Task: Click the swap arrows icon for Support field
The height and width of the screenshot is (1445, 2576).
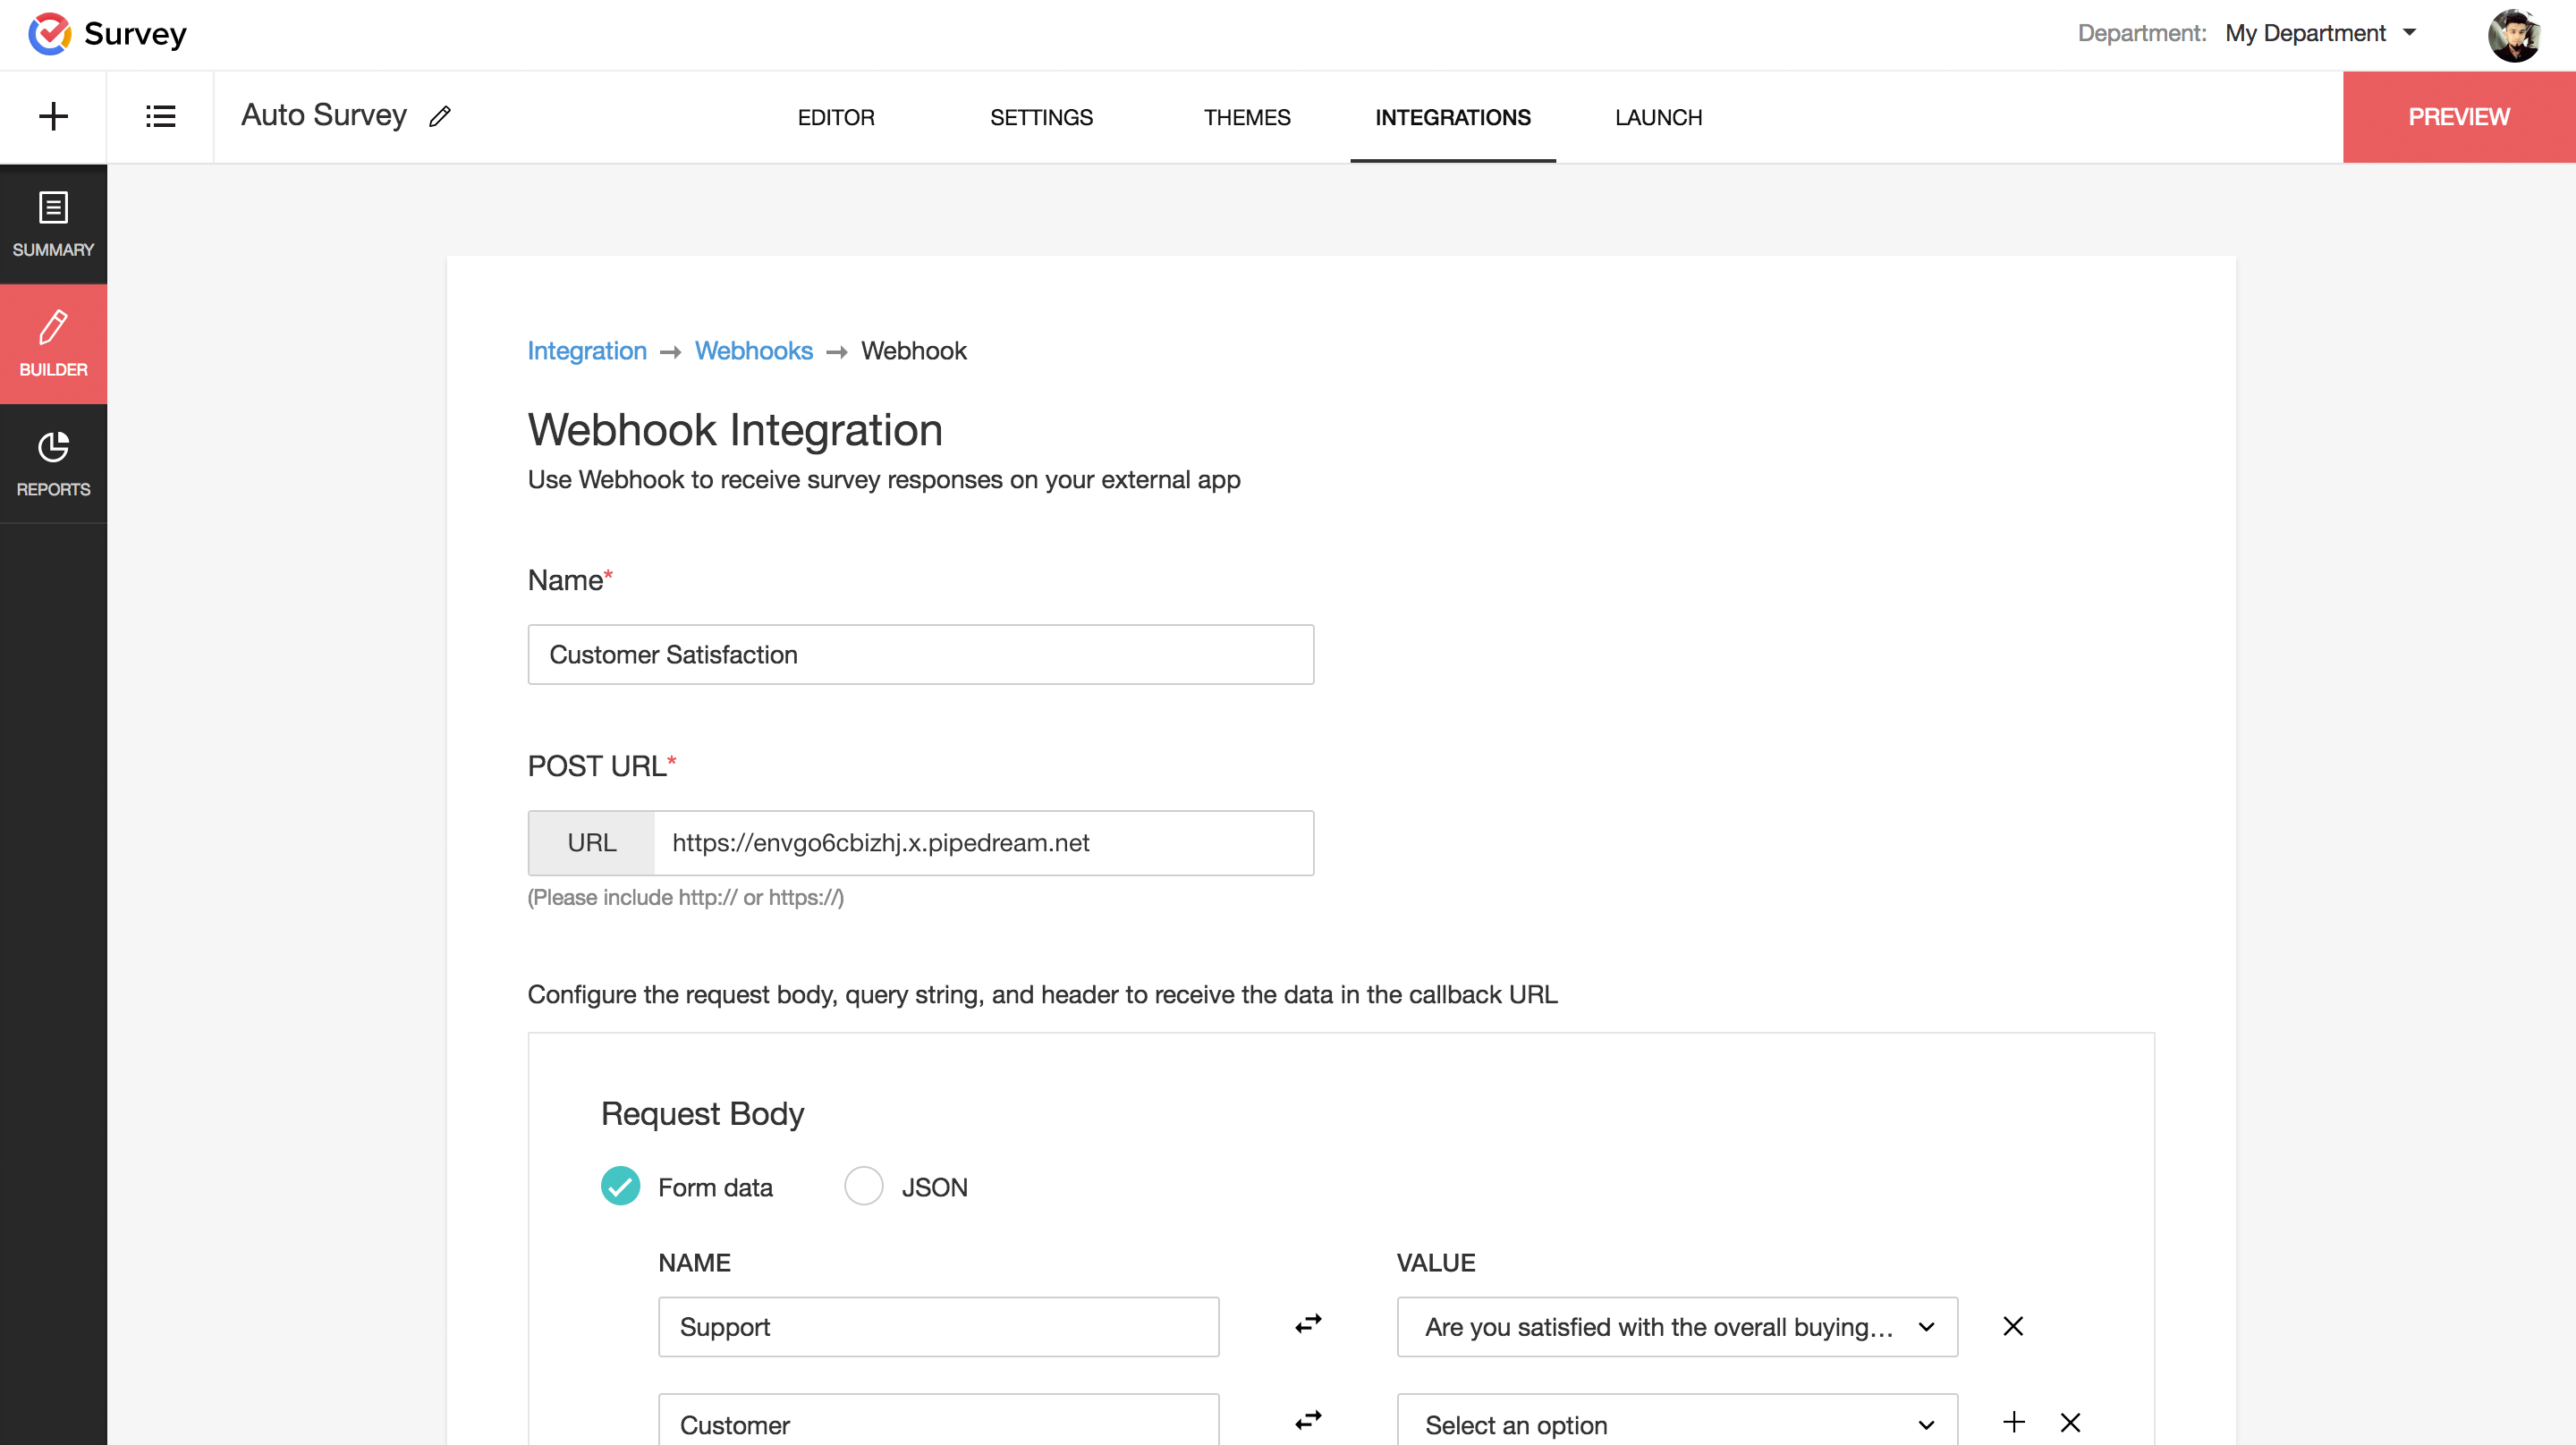Action: tap(1309, 1324)
